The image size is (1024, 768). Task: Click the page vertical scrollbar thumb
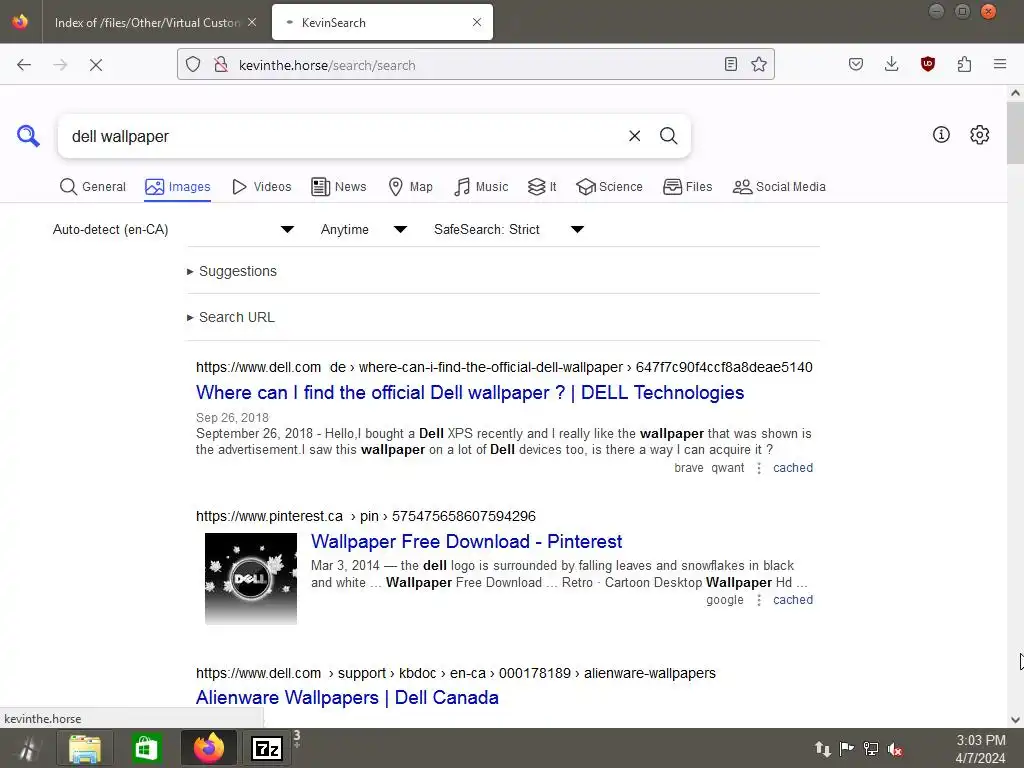coord(1015,133)
